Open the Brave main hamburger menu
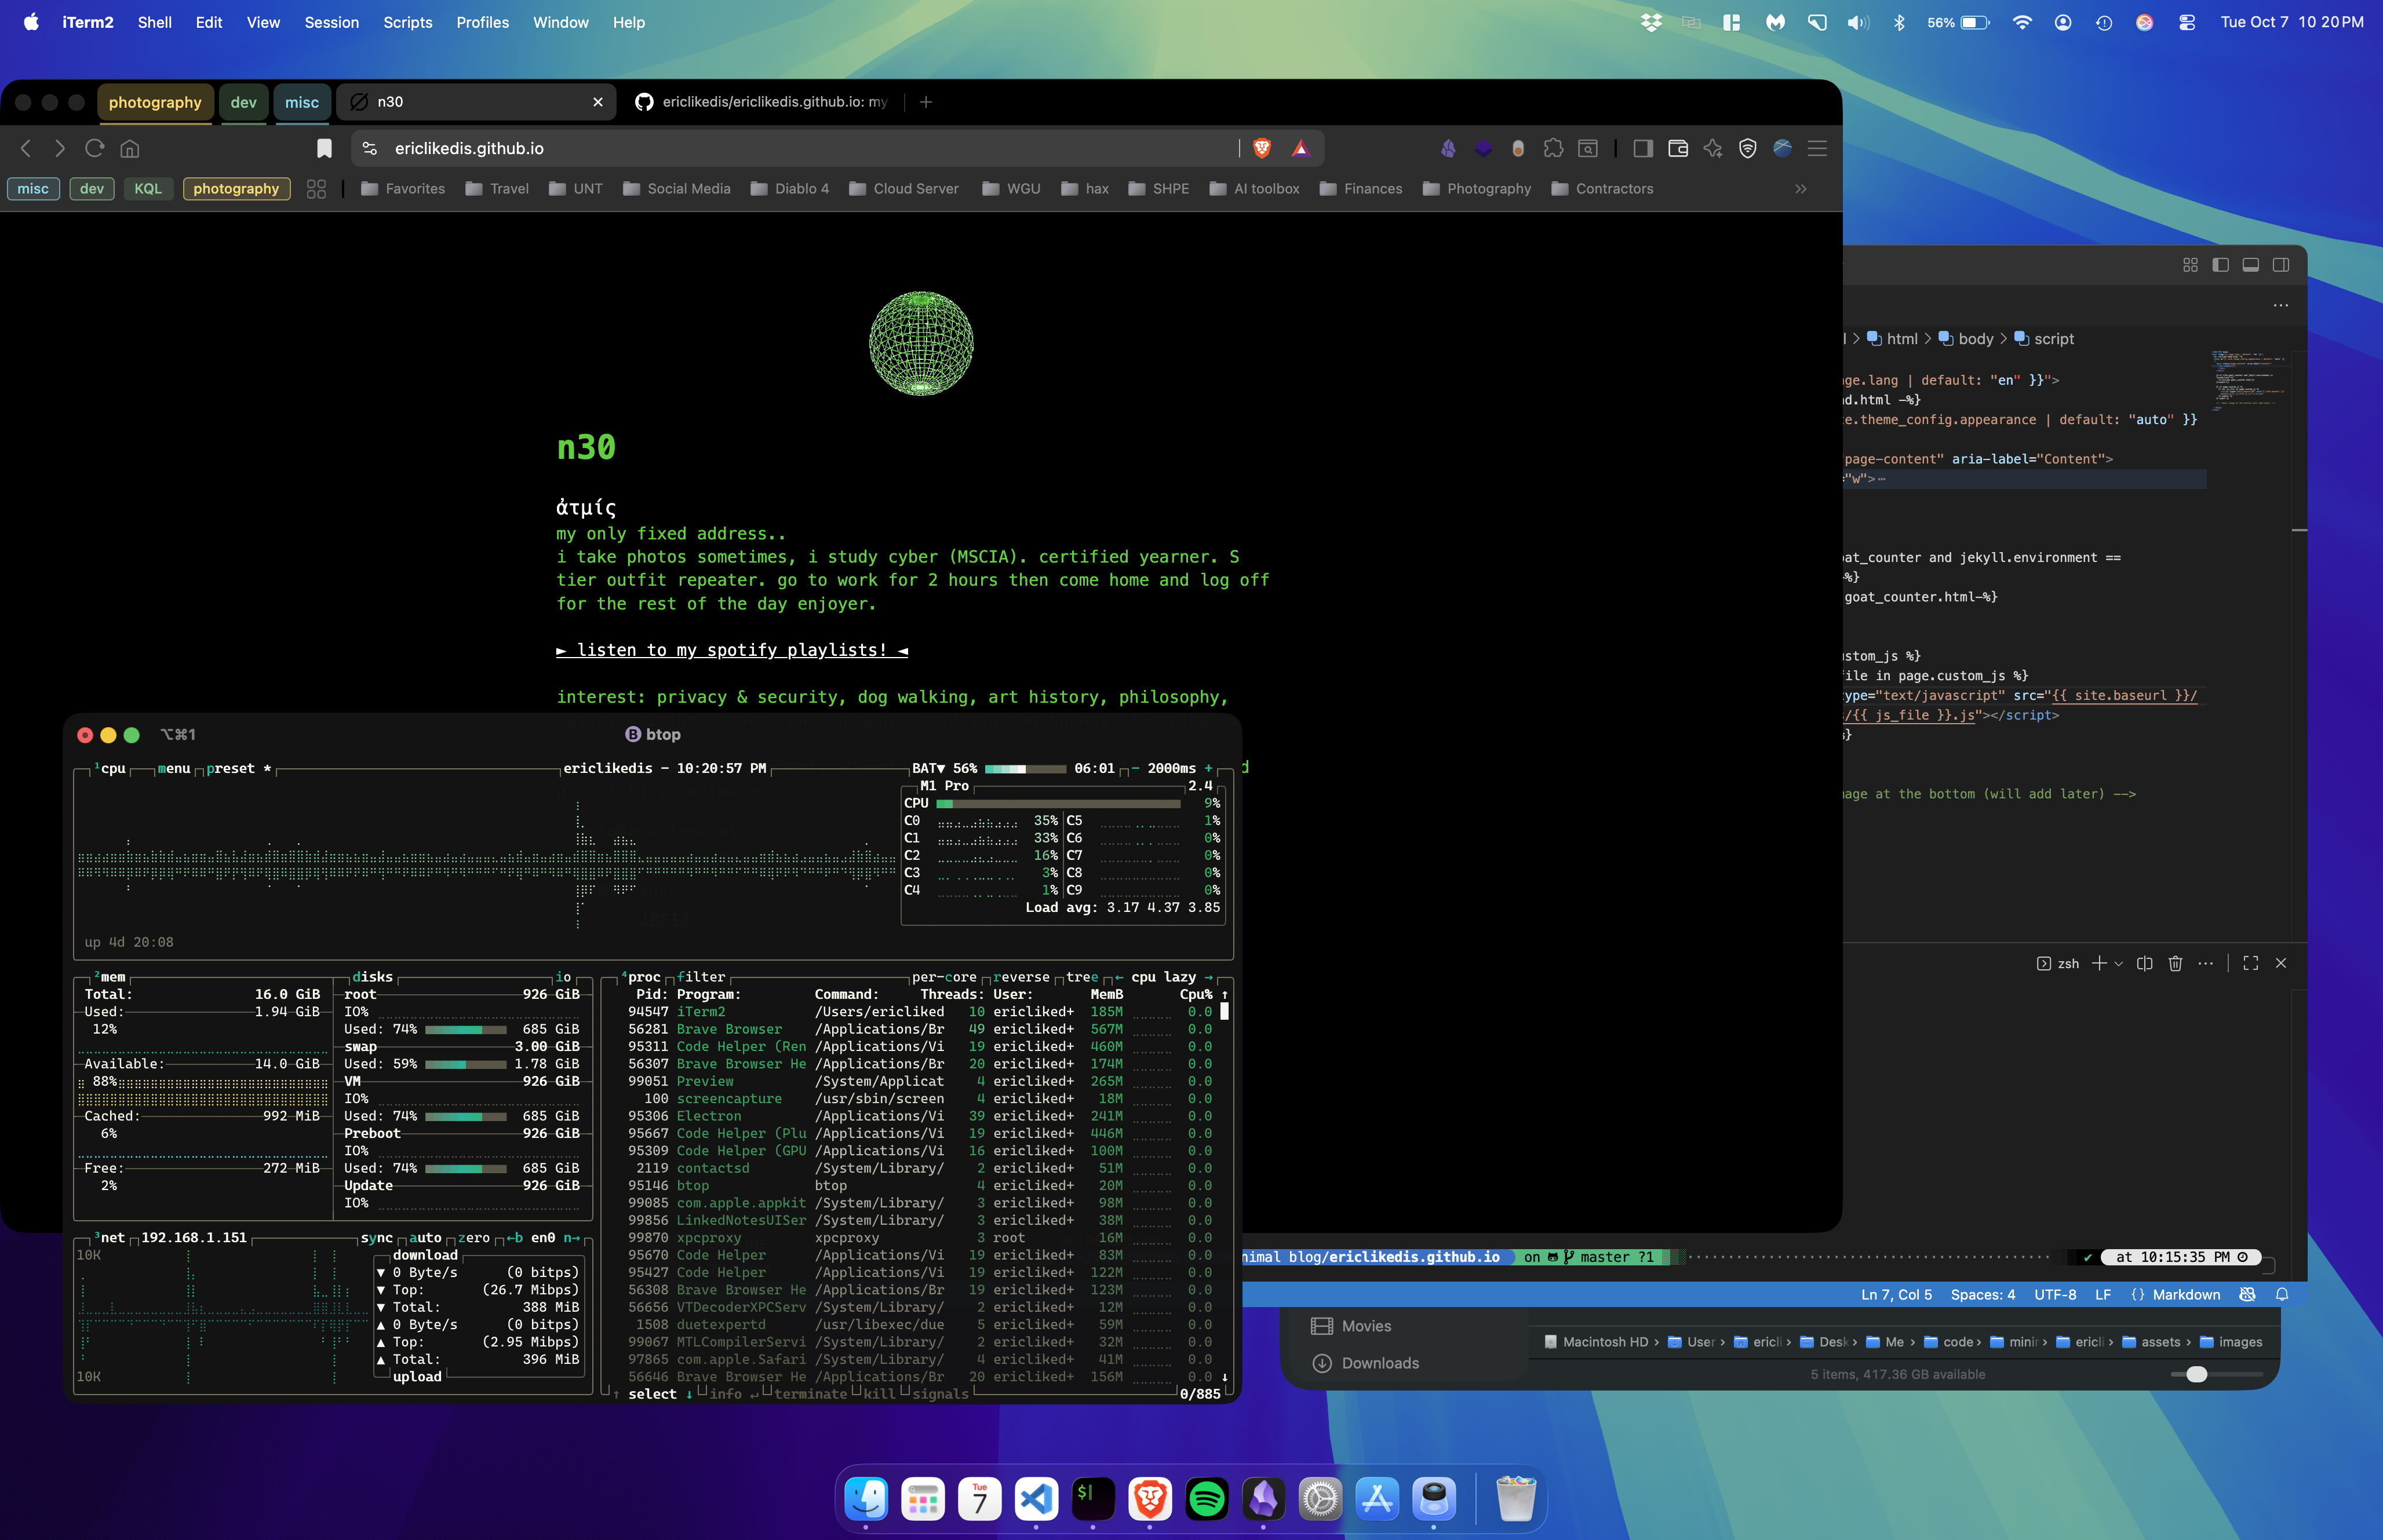 tap(1818, 148)
